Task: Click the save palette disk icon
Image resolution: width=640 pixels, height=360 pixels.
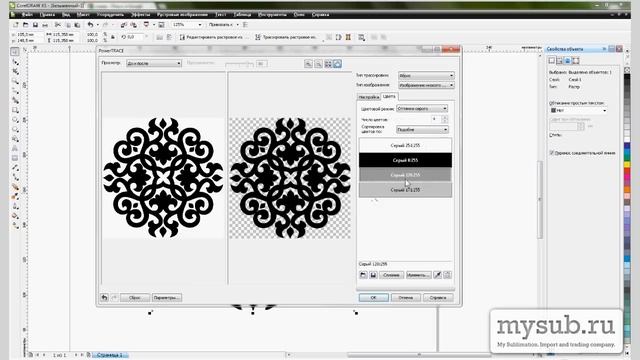Action: click(x=373, y=275)
